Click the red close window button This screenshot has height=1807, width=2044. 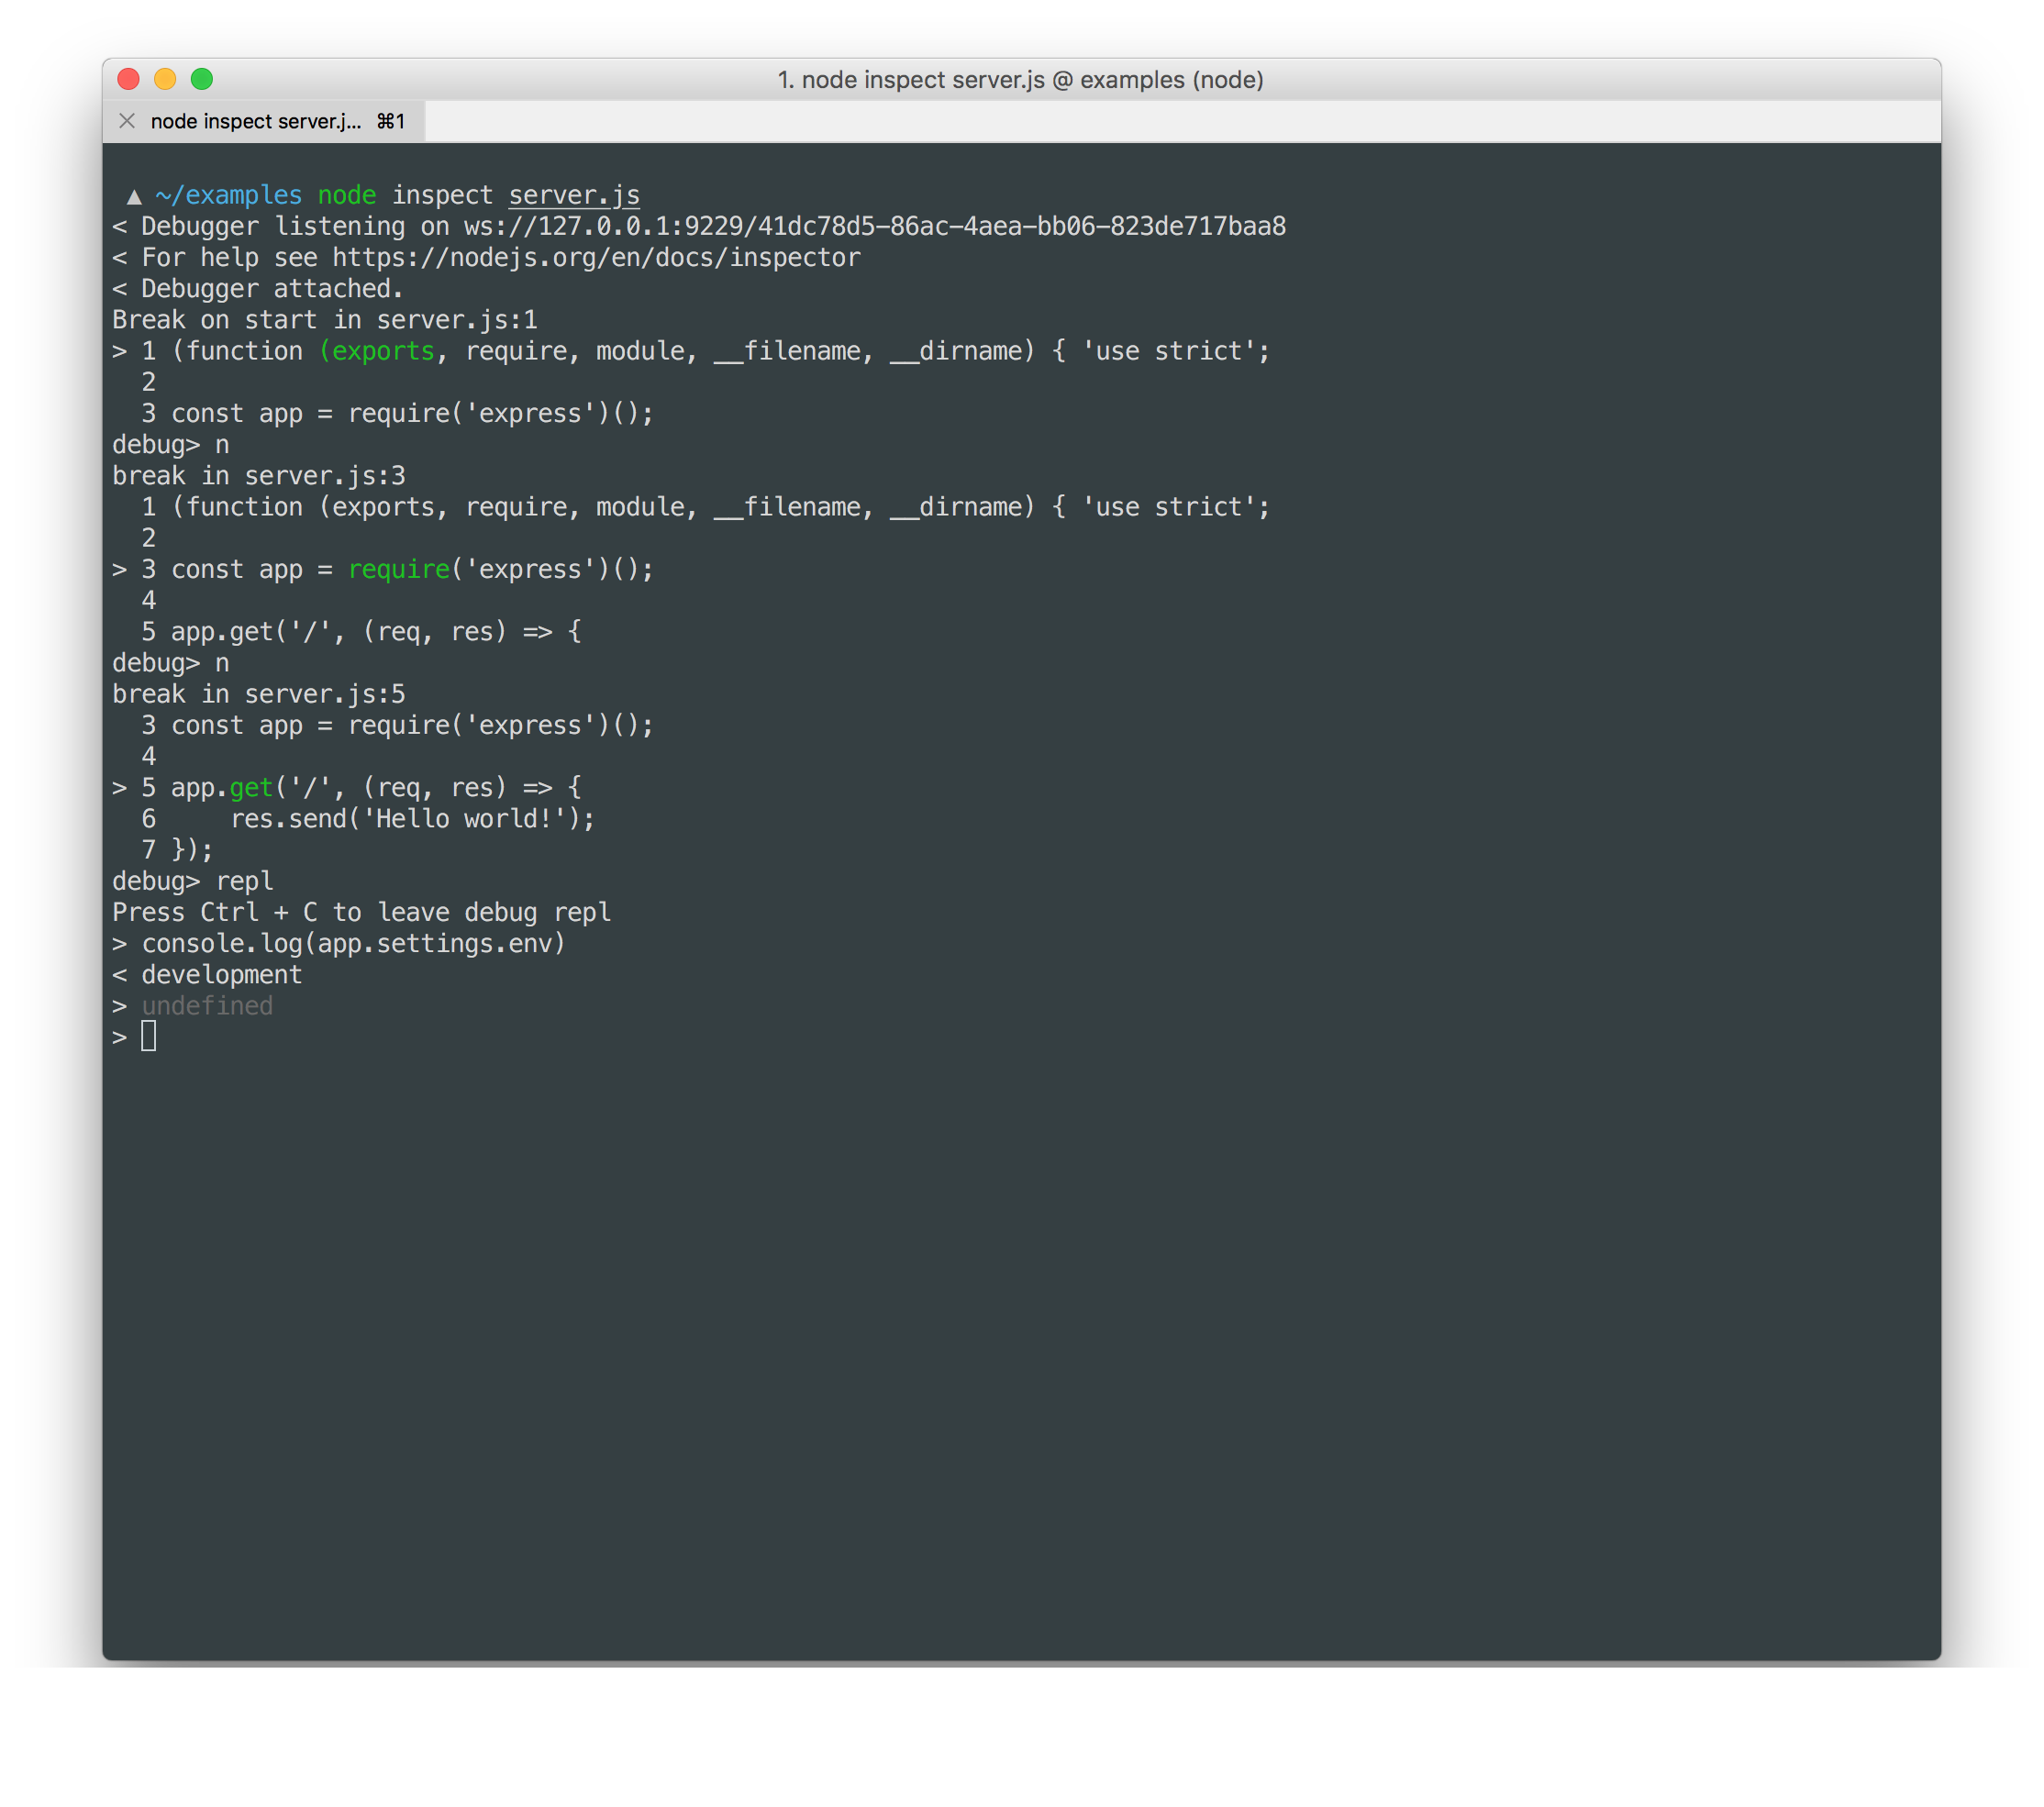pos(128,79)
